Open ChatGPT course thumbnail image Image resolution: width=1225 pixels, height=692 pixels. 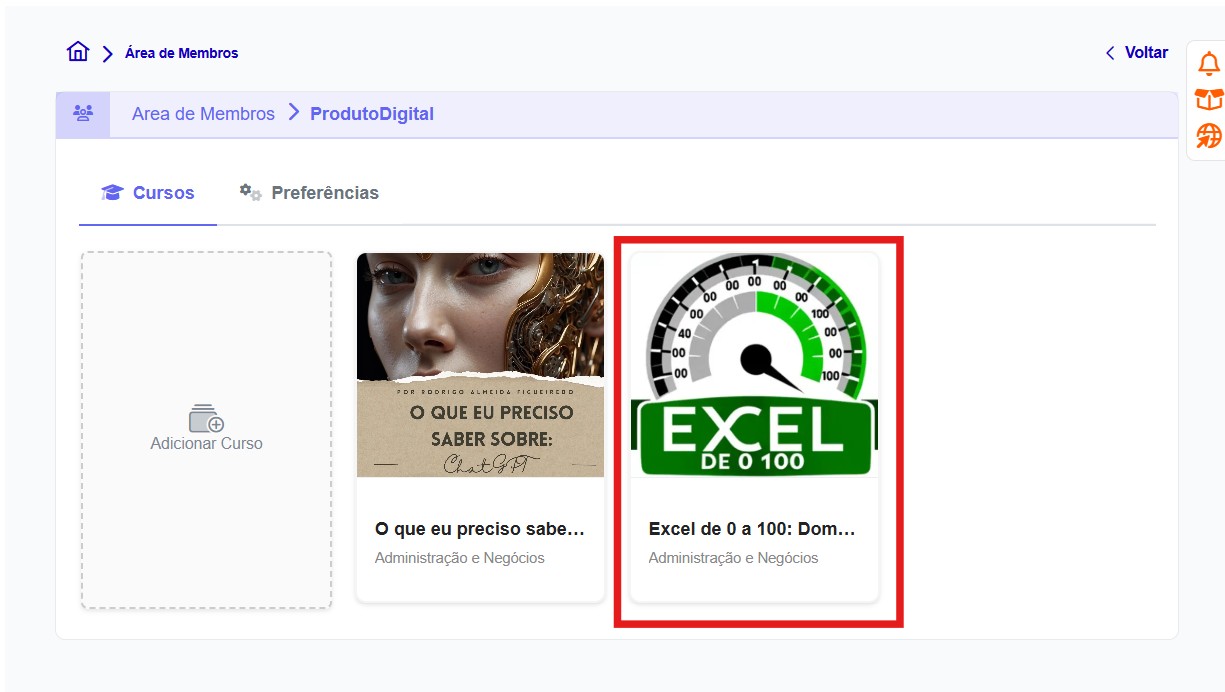click(480, 365)
